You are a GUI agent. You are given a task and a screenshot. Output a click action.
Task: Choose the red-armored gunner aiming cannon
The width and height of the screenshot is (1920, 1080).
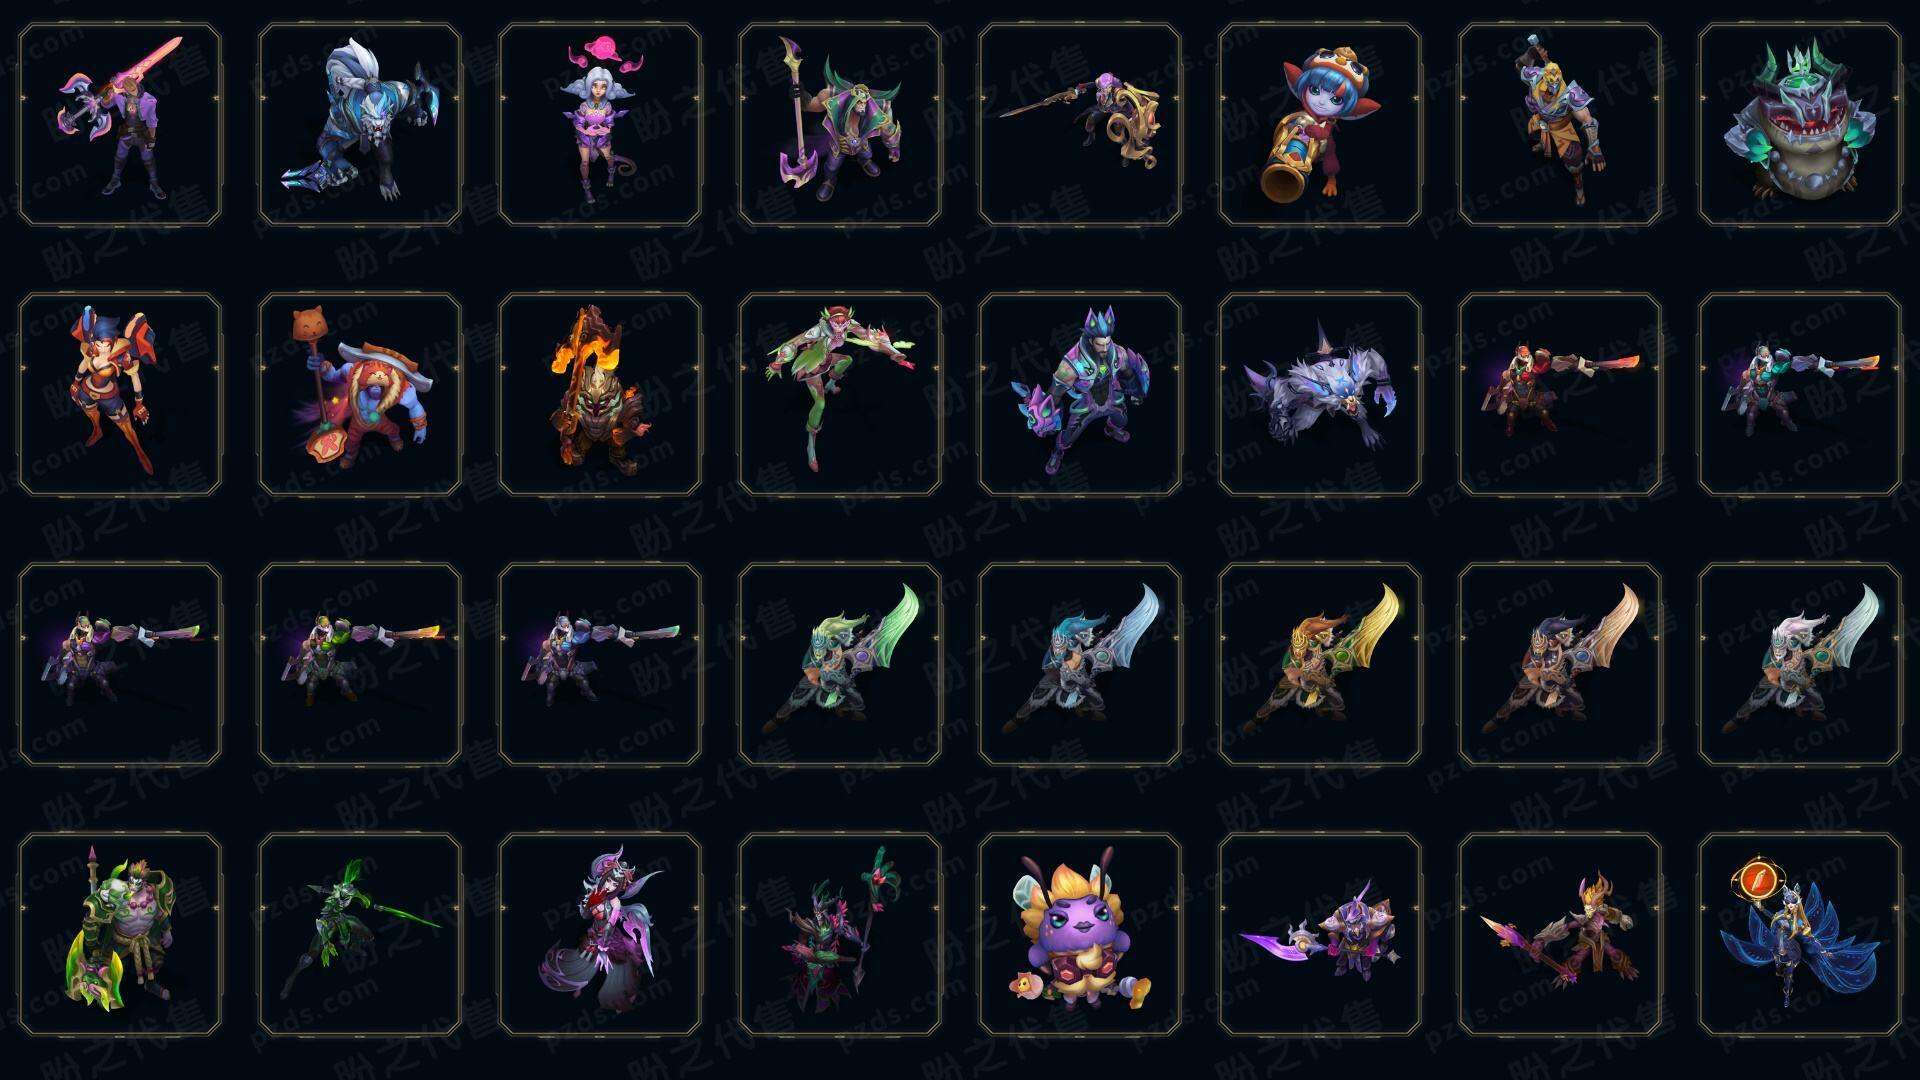[x=1560, y=394]
